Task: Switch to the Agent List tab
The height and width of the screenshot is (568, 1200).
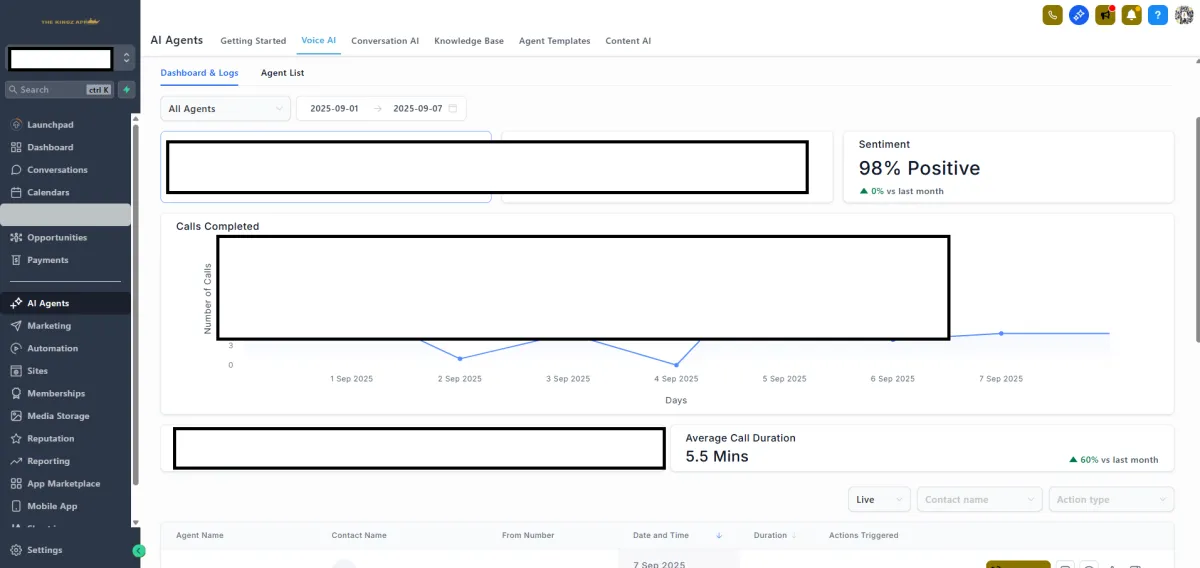Action: (282, 73)
